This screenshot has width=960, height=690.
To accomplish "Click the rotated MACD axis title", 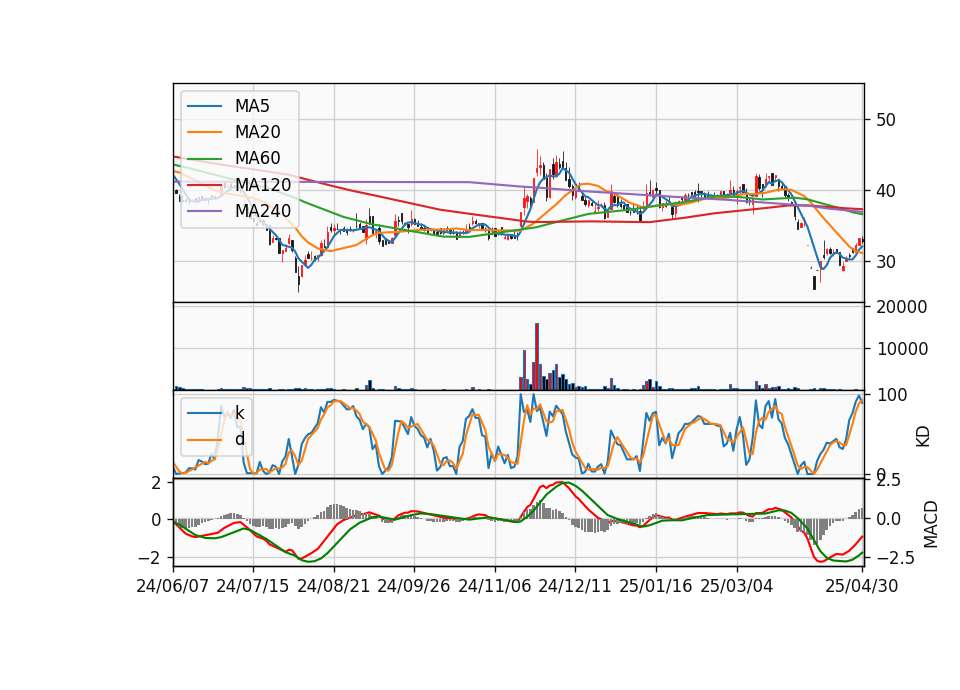I will pos(931,524).
